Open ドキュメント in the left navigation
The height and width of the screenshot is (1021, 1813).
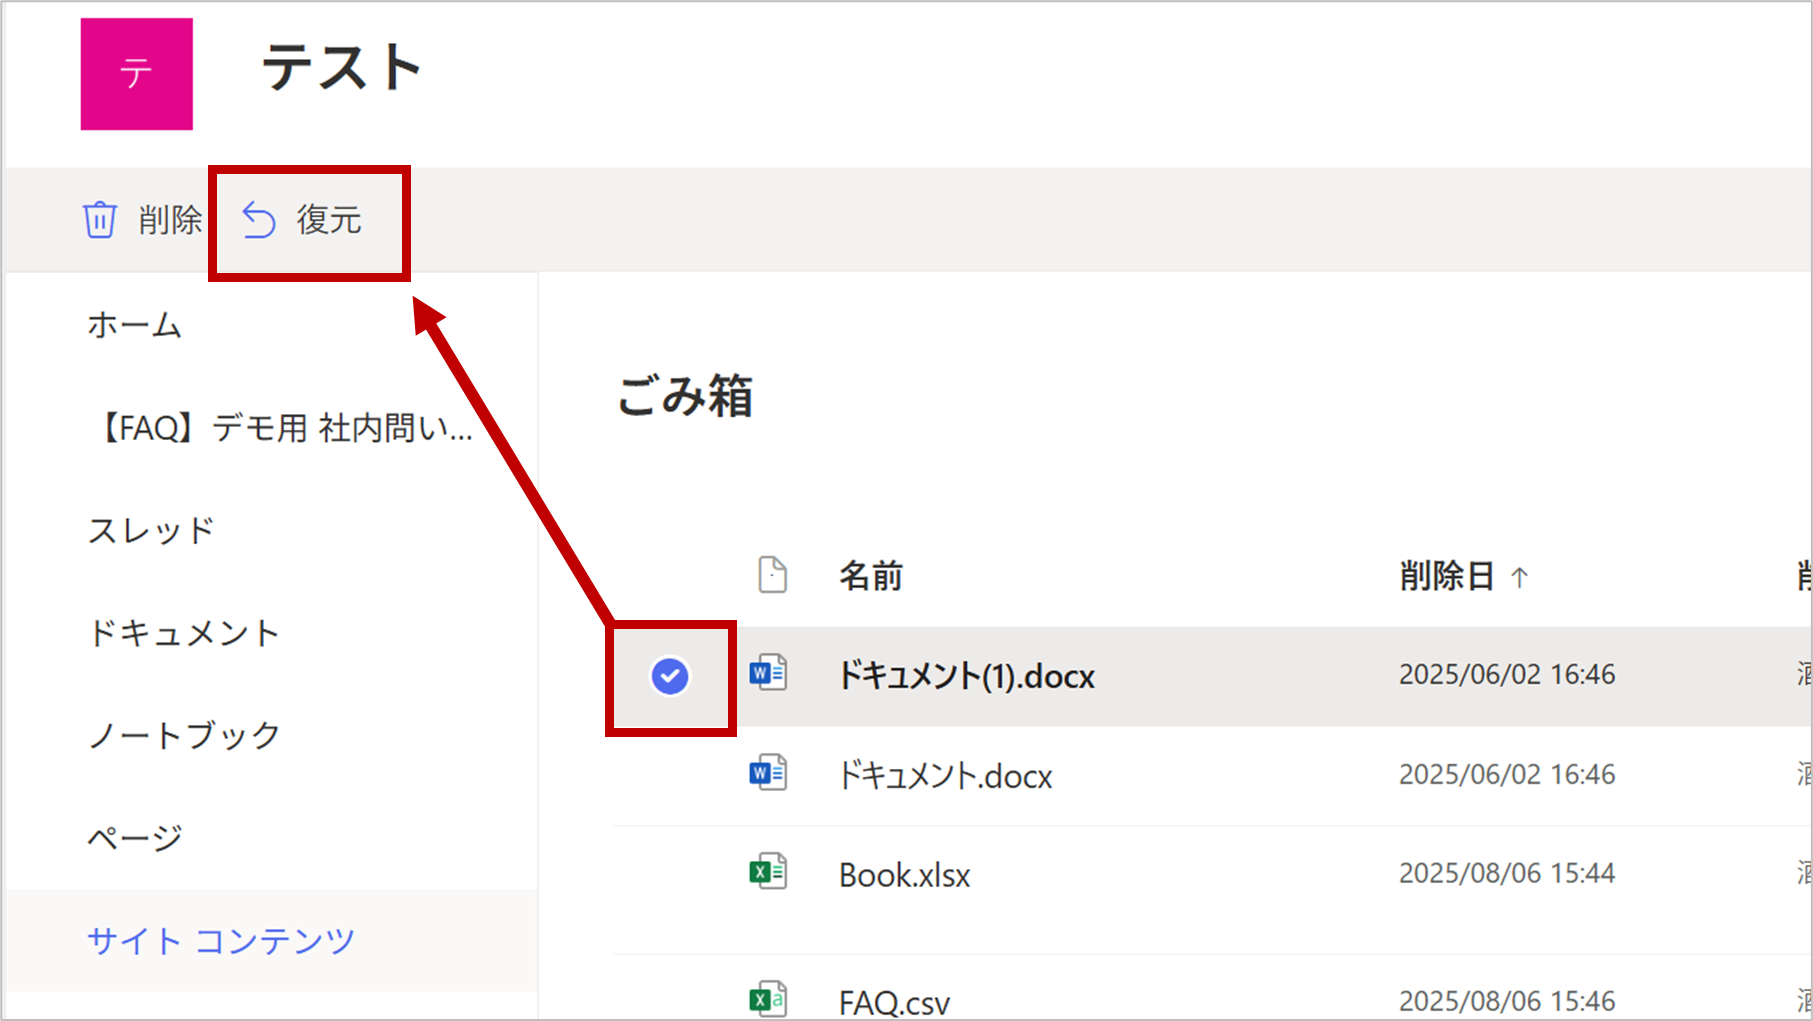[183, 633]
